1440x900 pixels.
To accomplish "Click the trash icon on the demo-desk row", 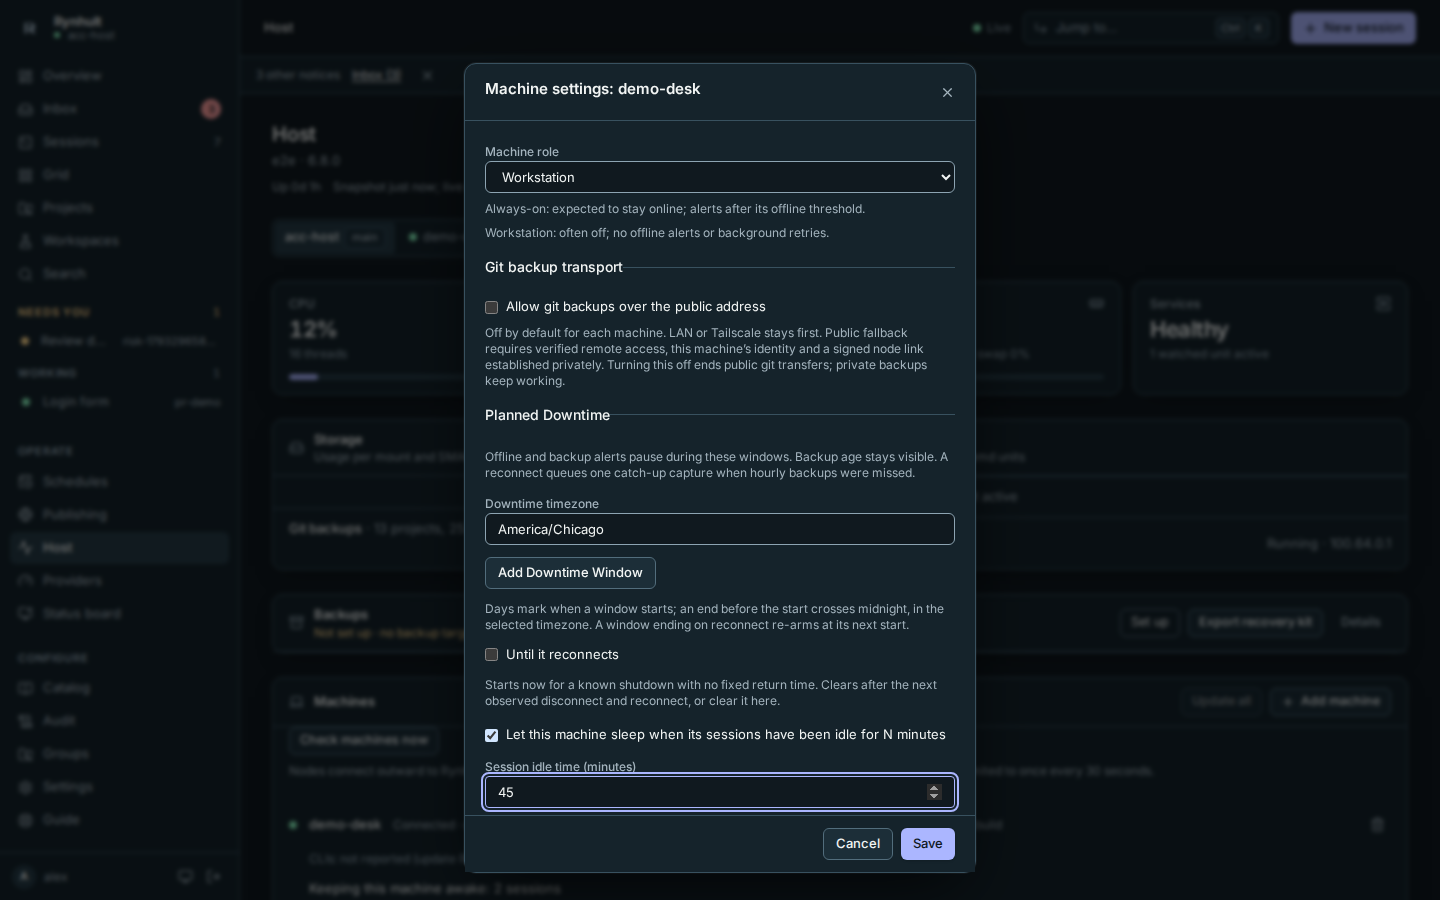I will tap(1377, 825).
